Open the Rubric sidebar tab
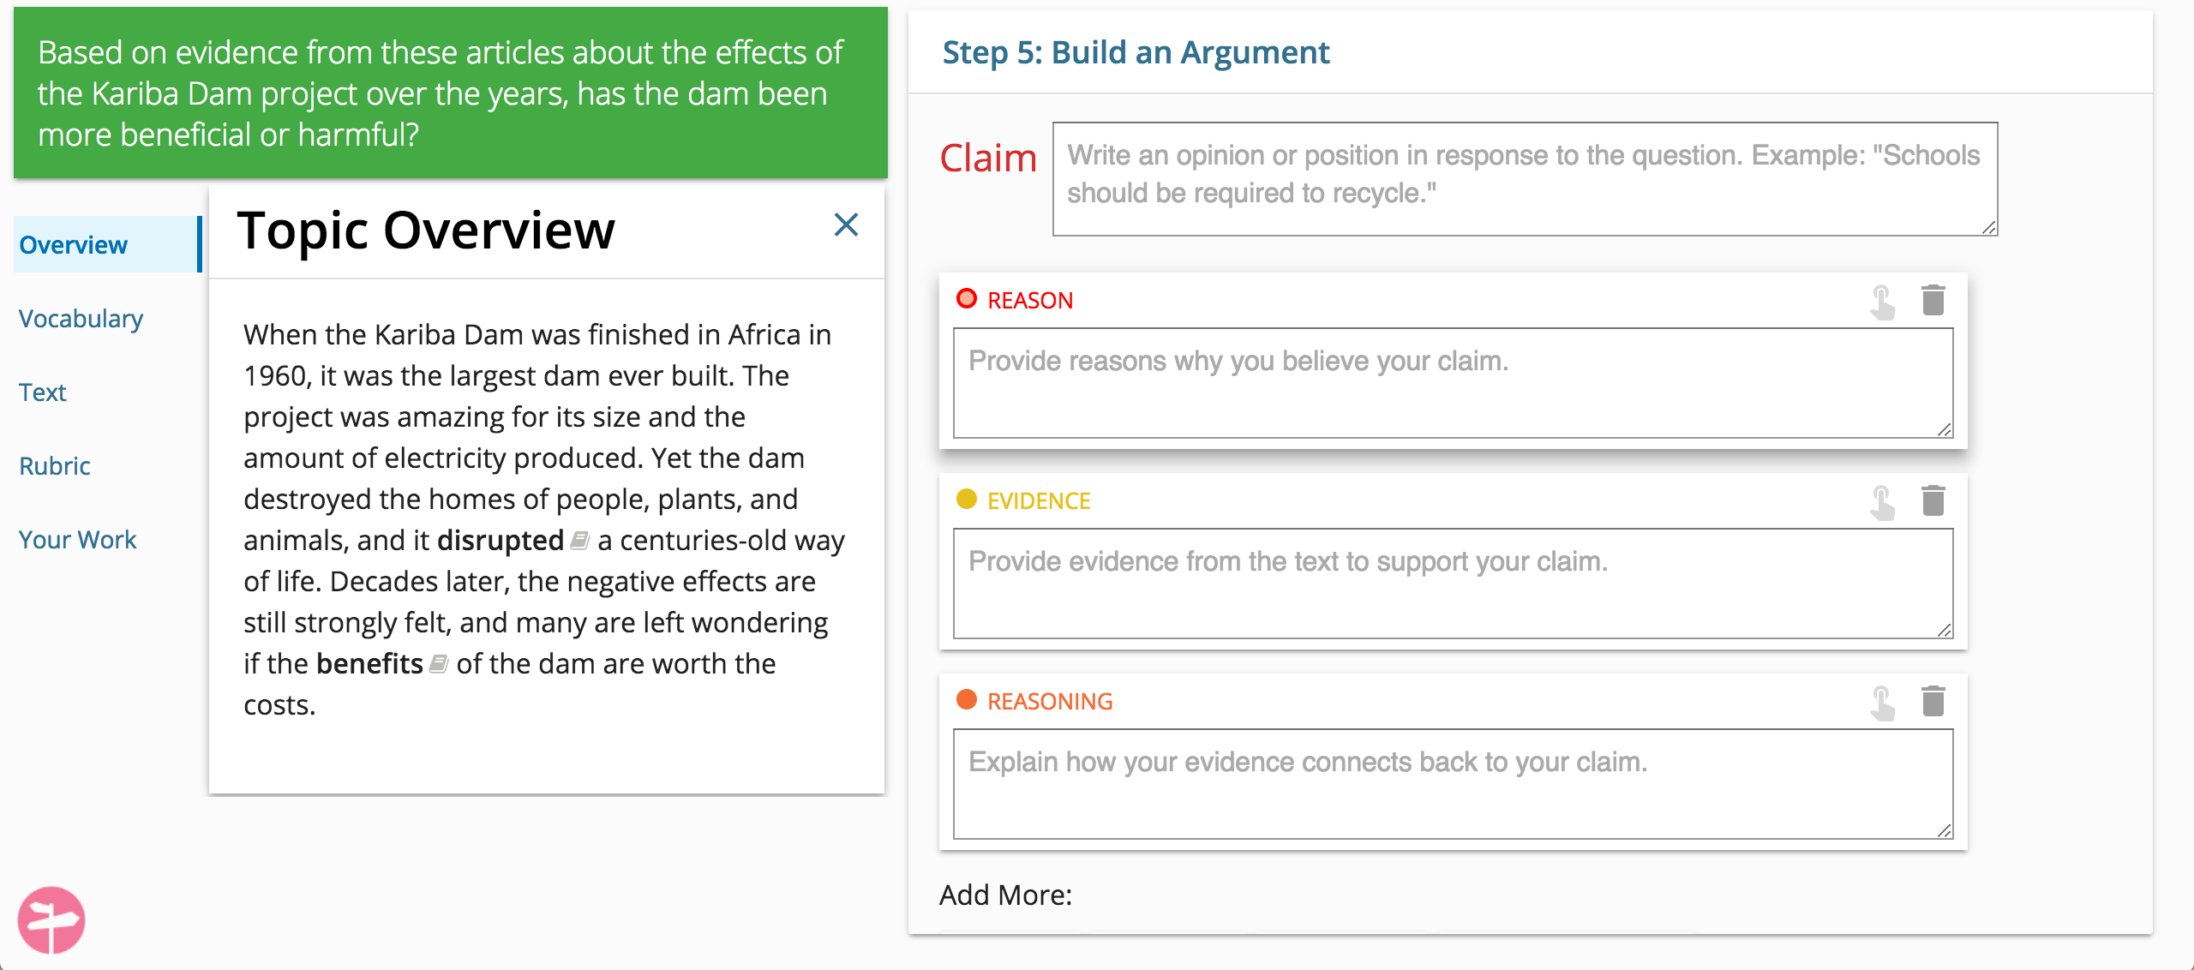Image resolution: width=2194 pixels, height=970 pixels. click(x=55, y=466)
